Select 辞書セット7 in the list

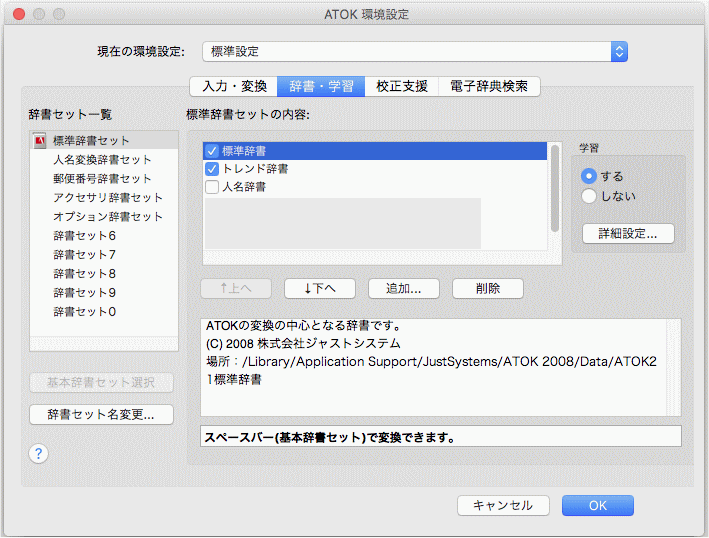[104, 255]
